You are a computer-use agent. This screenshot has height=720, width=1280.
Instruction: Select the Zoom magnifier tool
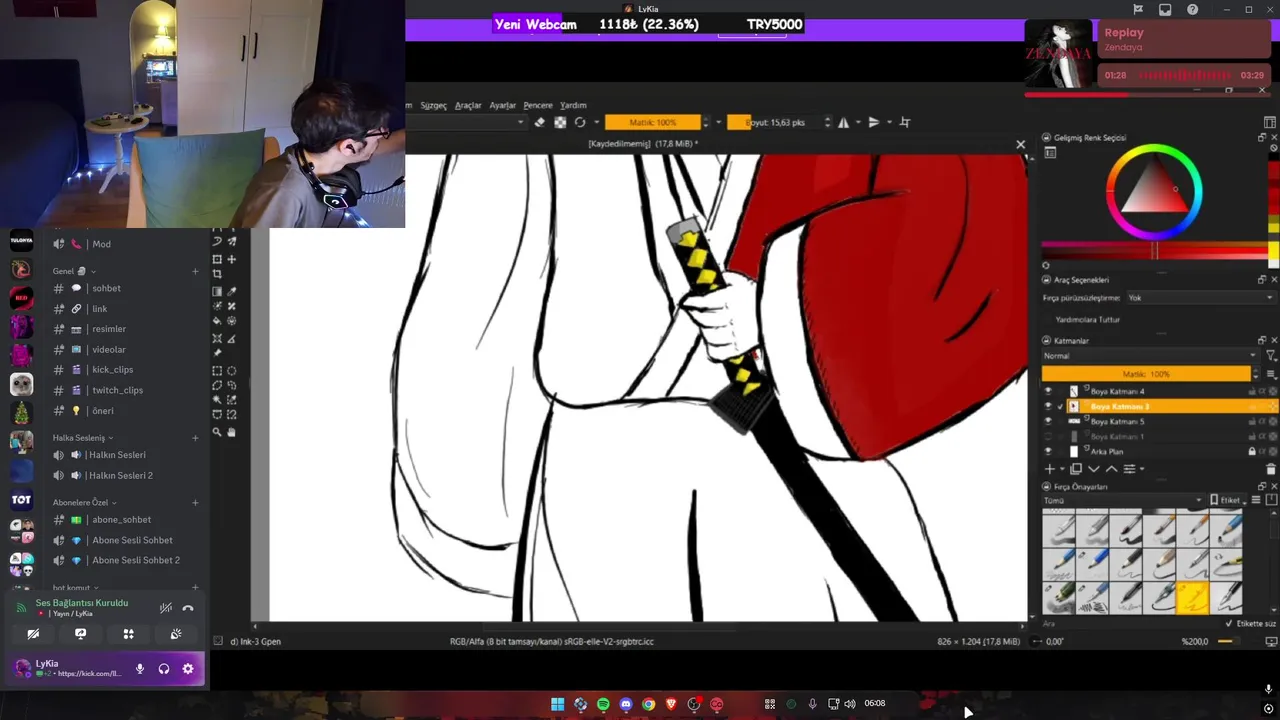(217, 432)
